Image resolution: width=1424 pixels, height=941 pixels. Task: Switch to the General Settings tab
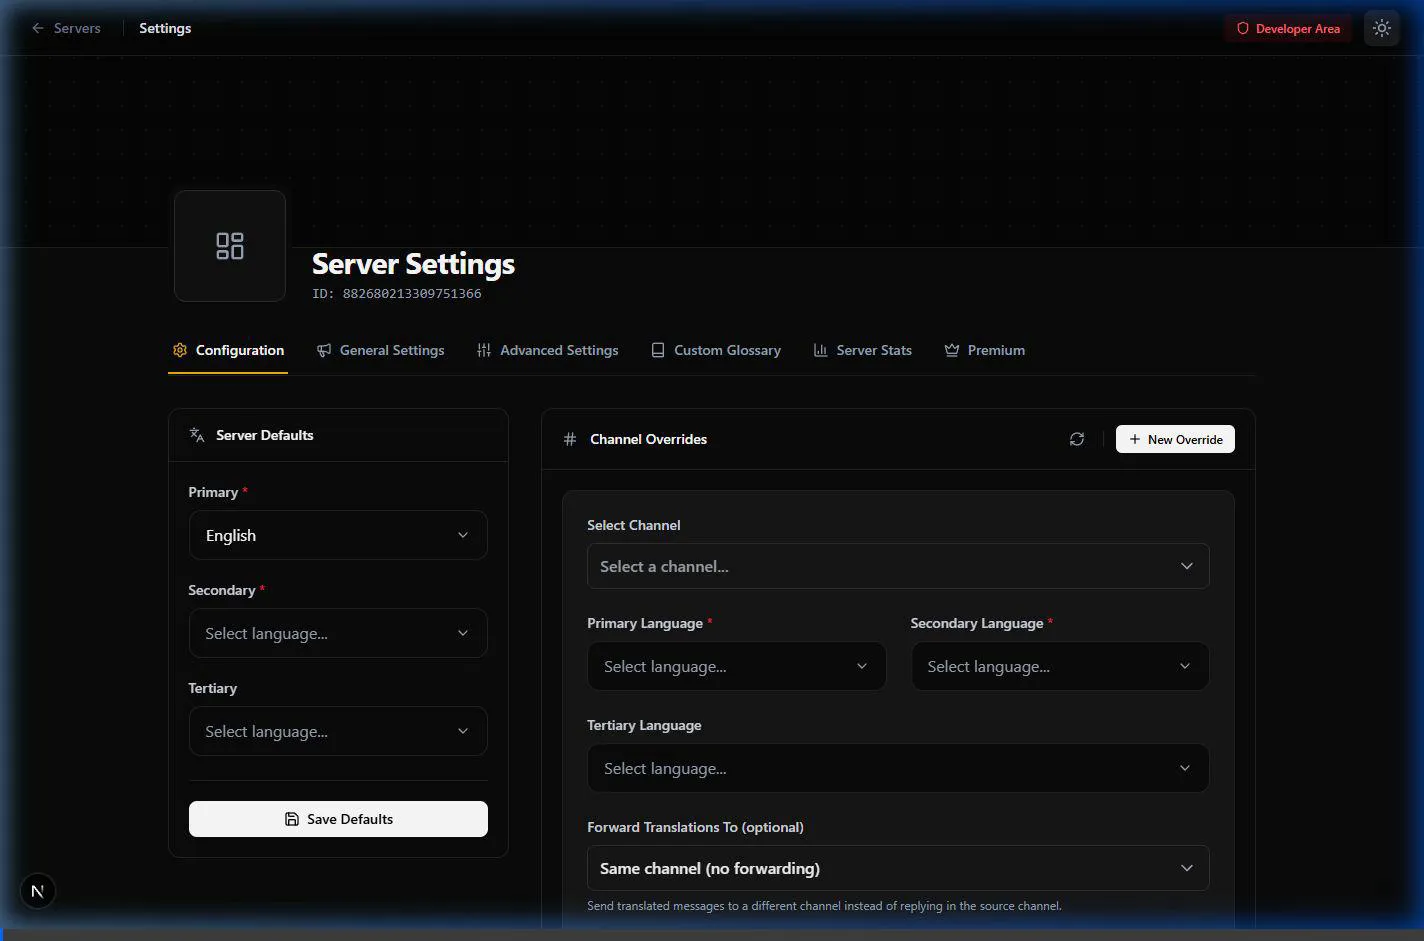point(391,350)
